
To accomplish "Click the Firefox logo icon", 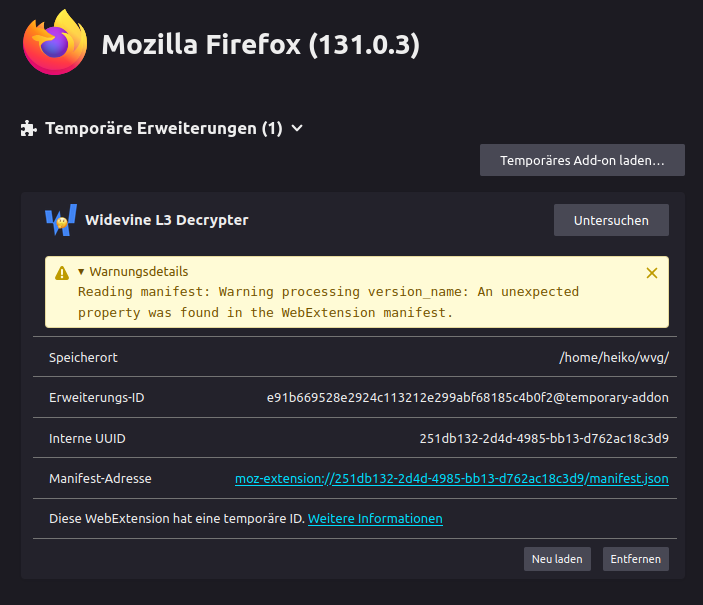I will (54, 43).
